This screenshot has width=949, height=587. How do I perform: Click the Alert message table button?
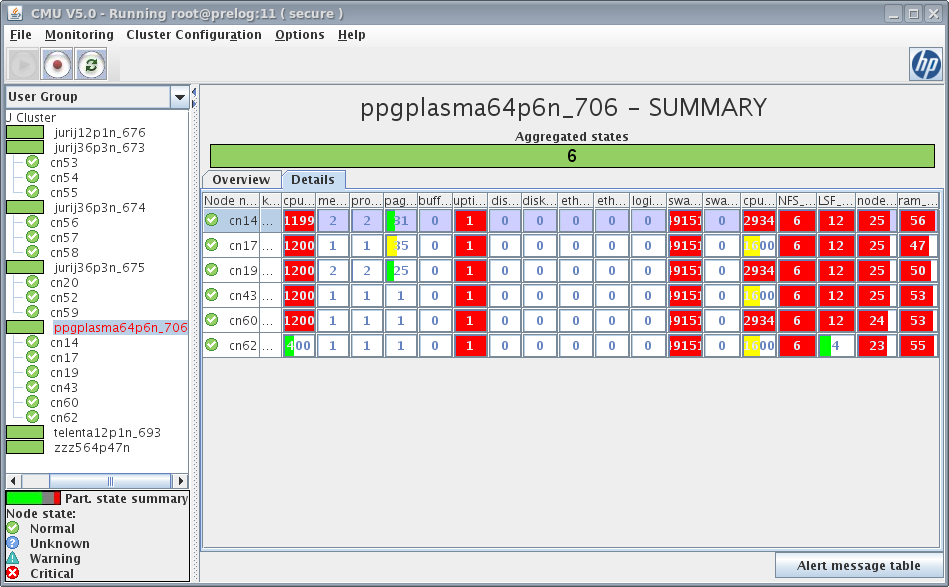pos(858,566)
